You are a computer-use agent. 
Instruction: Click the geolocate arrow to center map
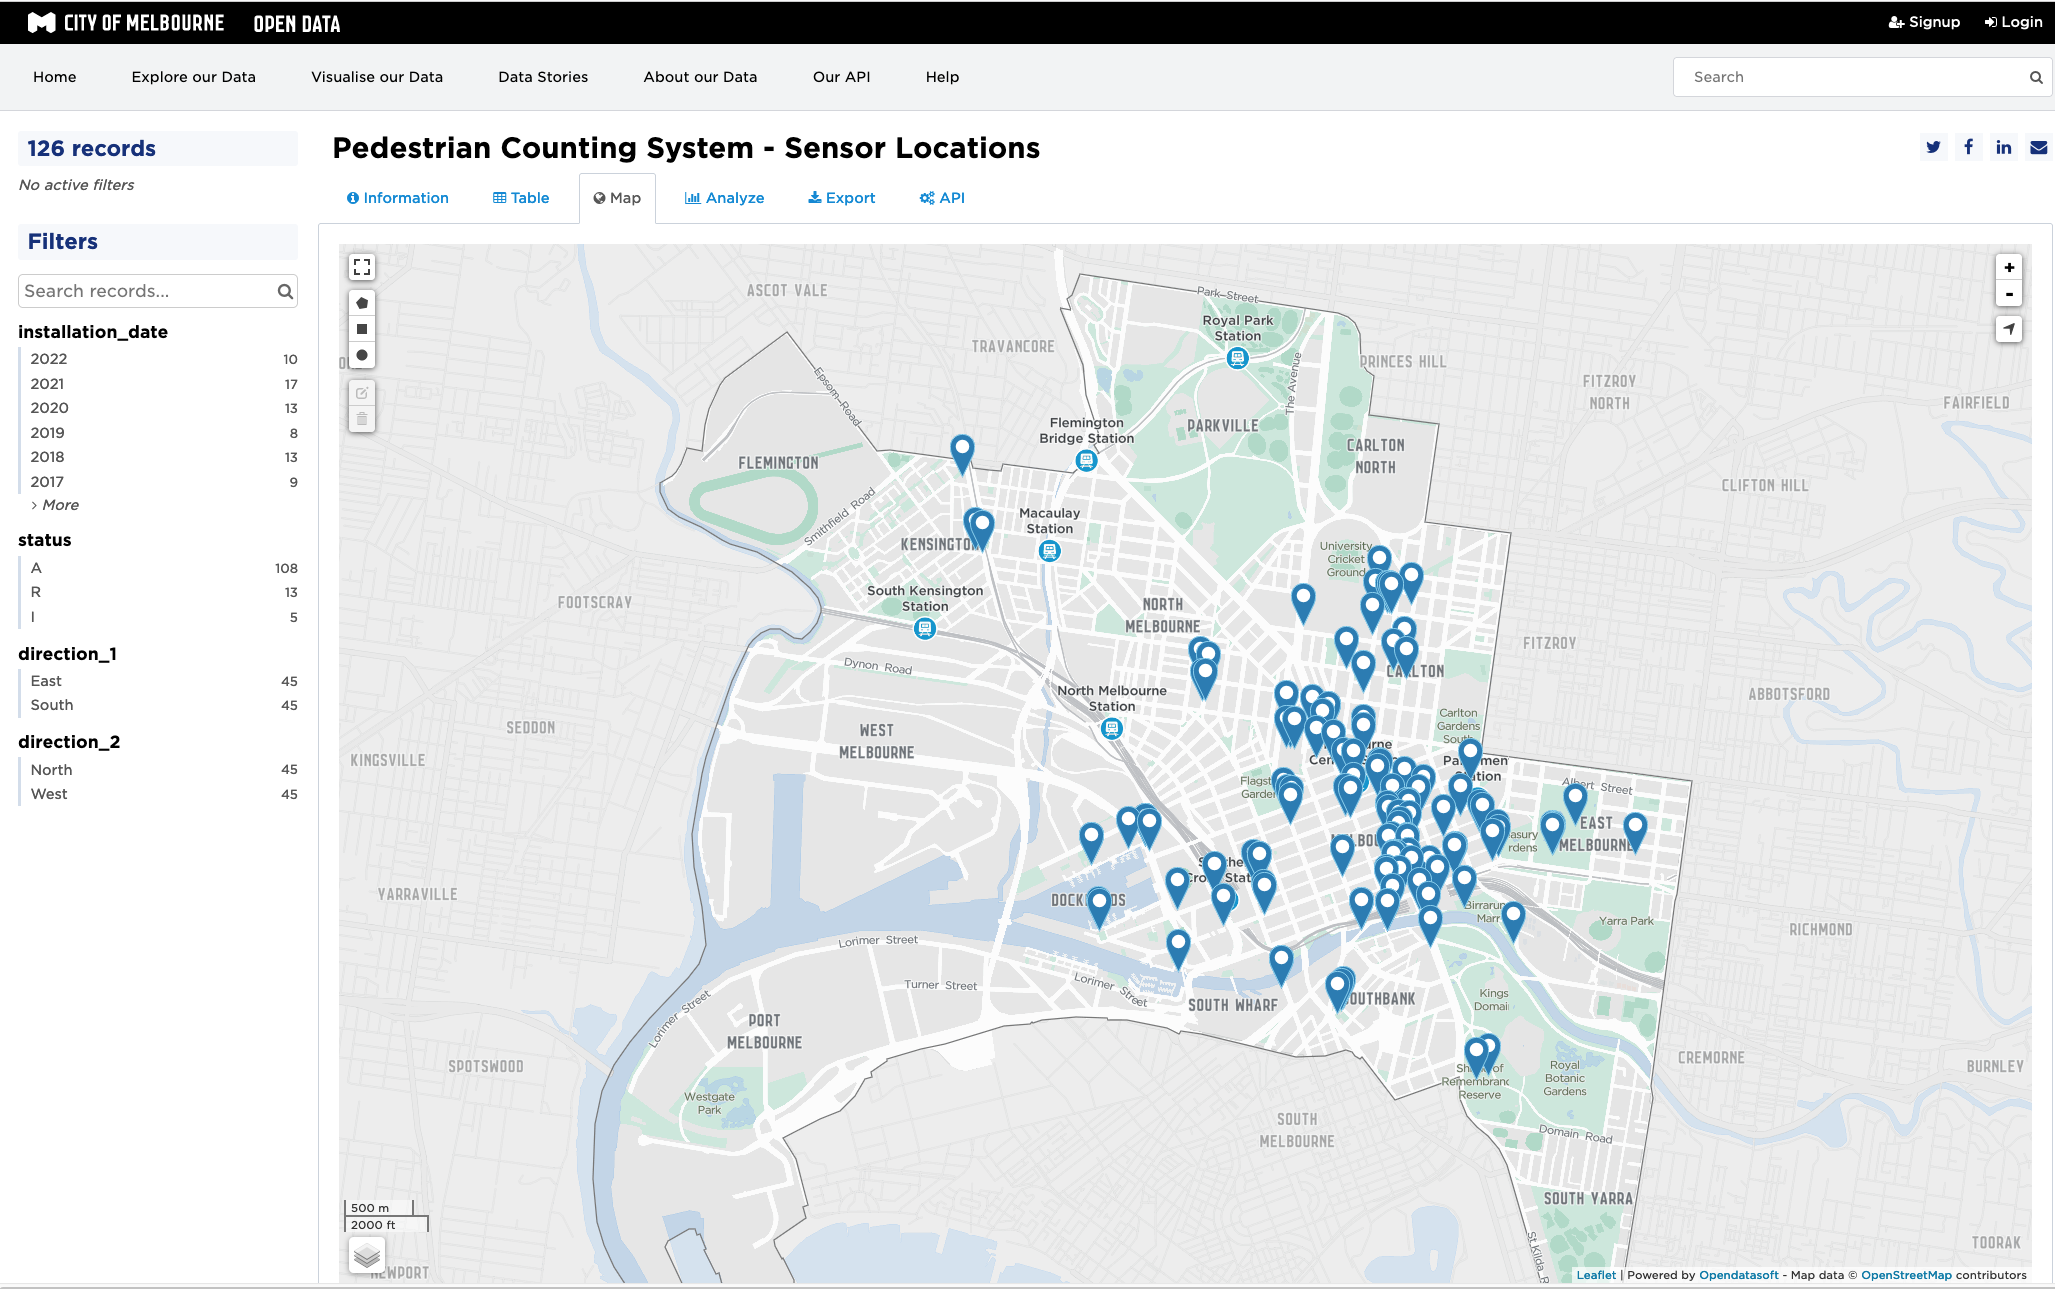pyautogui.click(x=2009, y=328)
